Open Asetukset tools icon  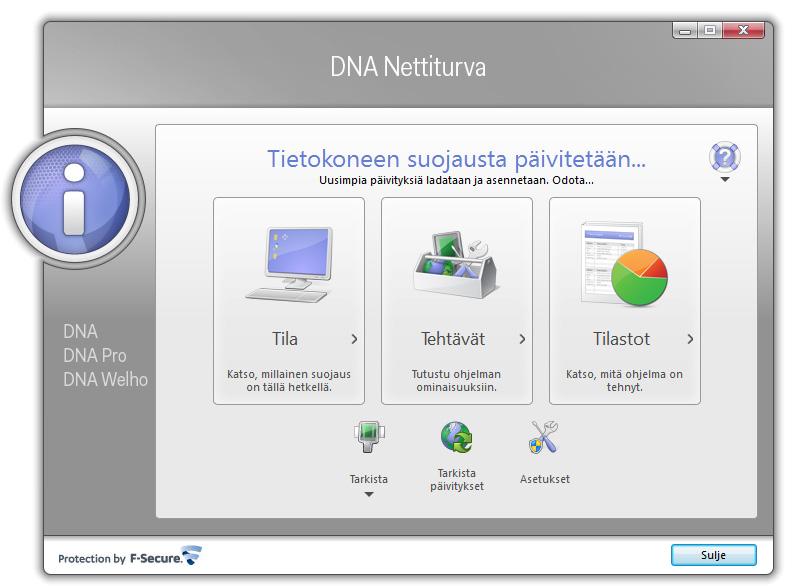tap(545, 437)
